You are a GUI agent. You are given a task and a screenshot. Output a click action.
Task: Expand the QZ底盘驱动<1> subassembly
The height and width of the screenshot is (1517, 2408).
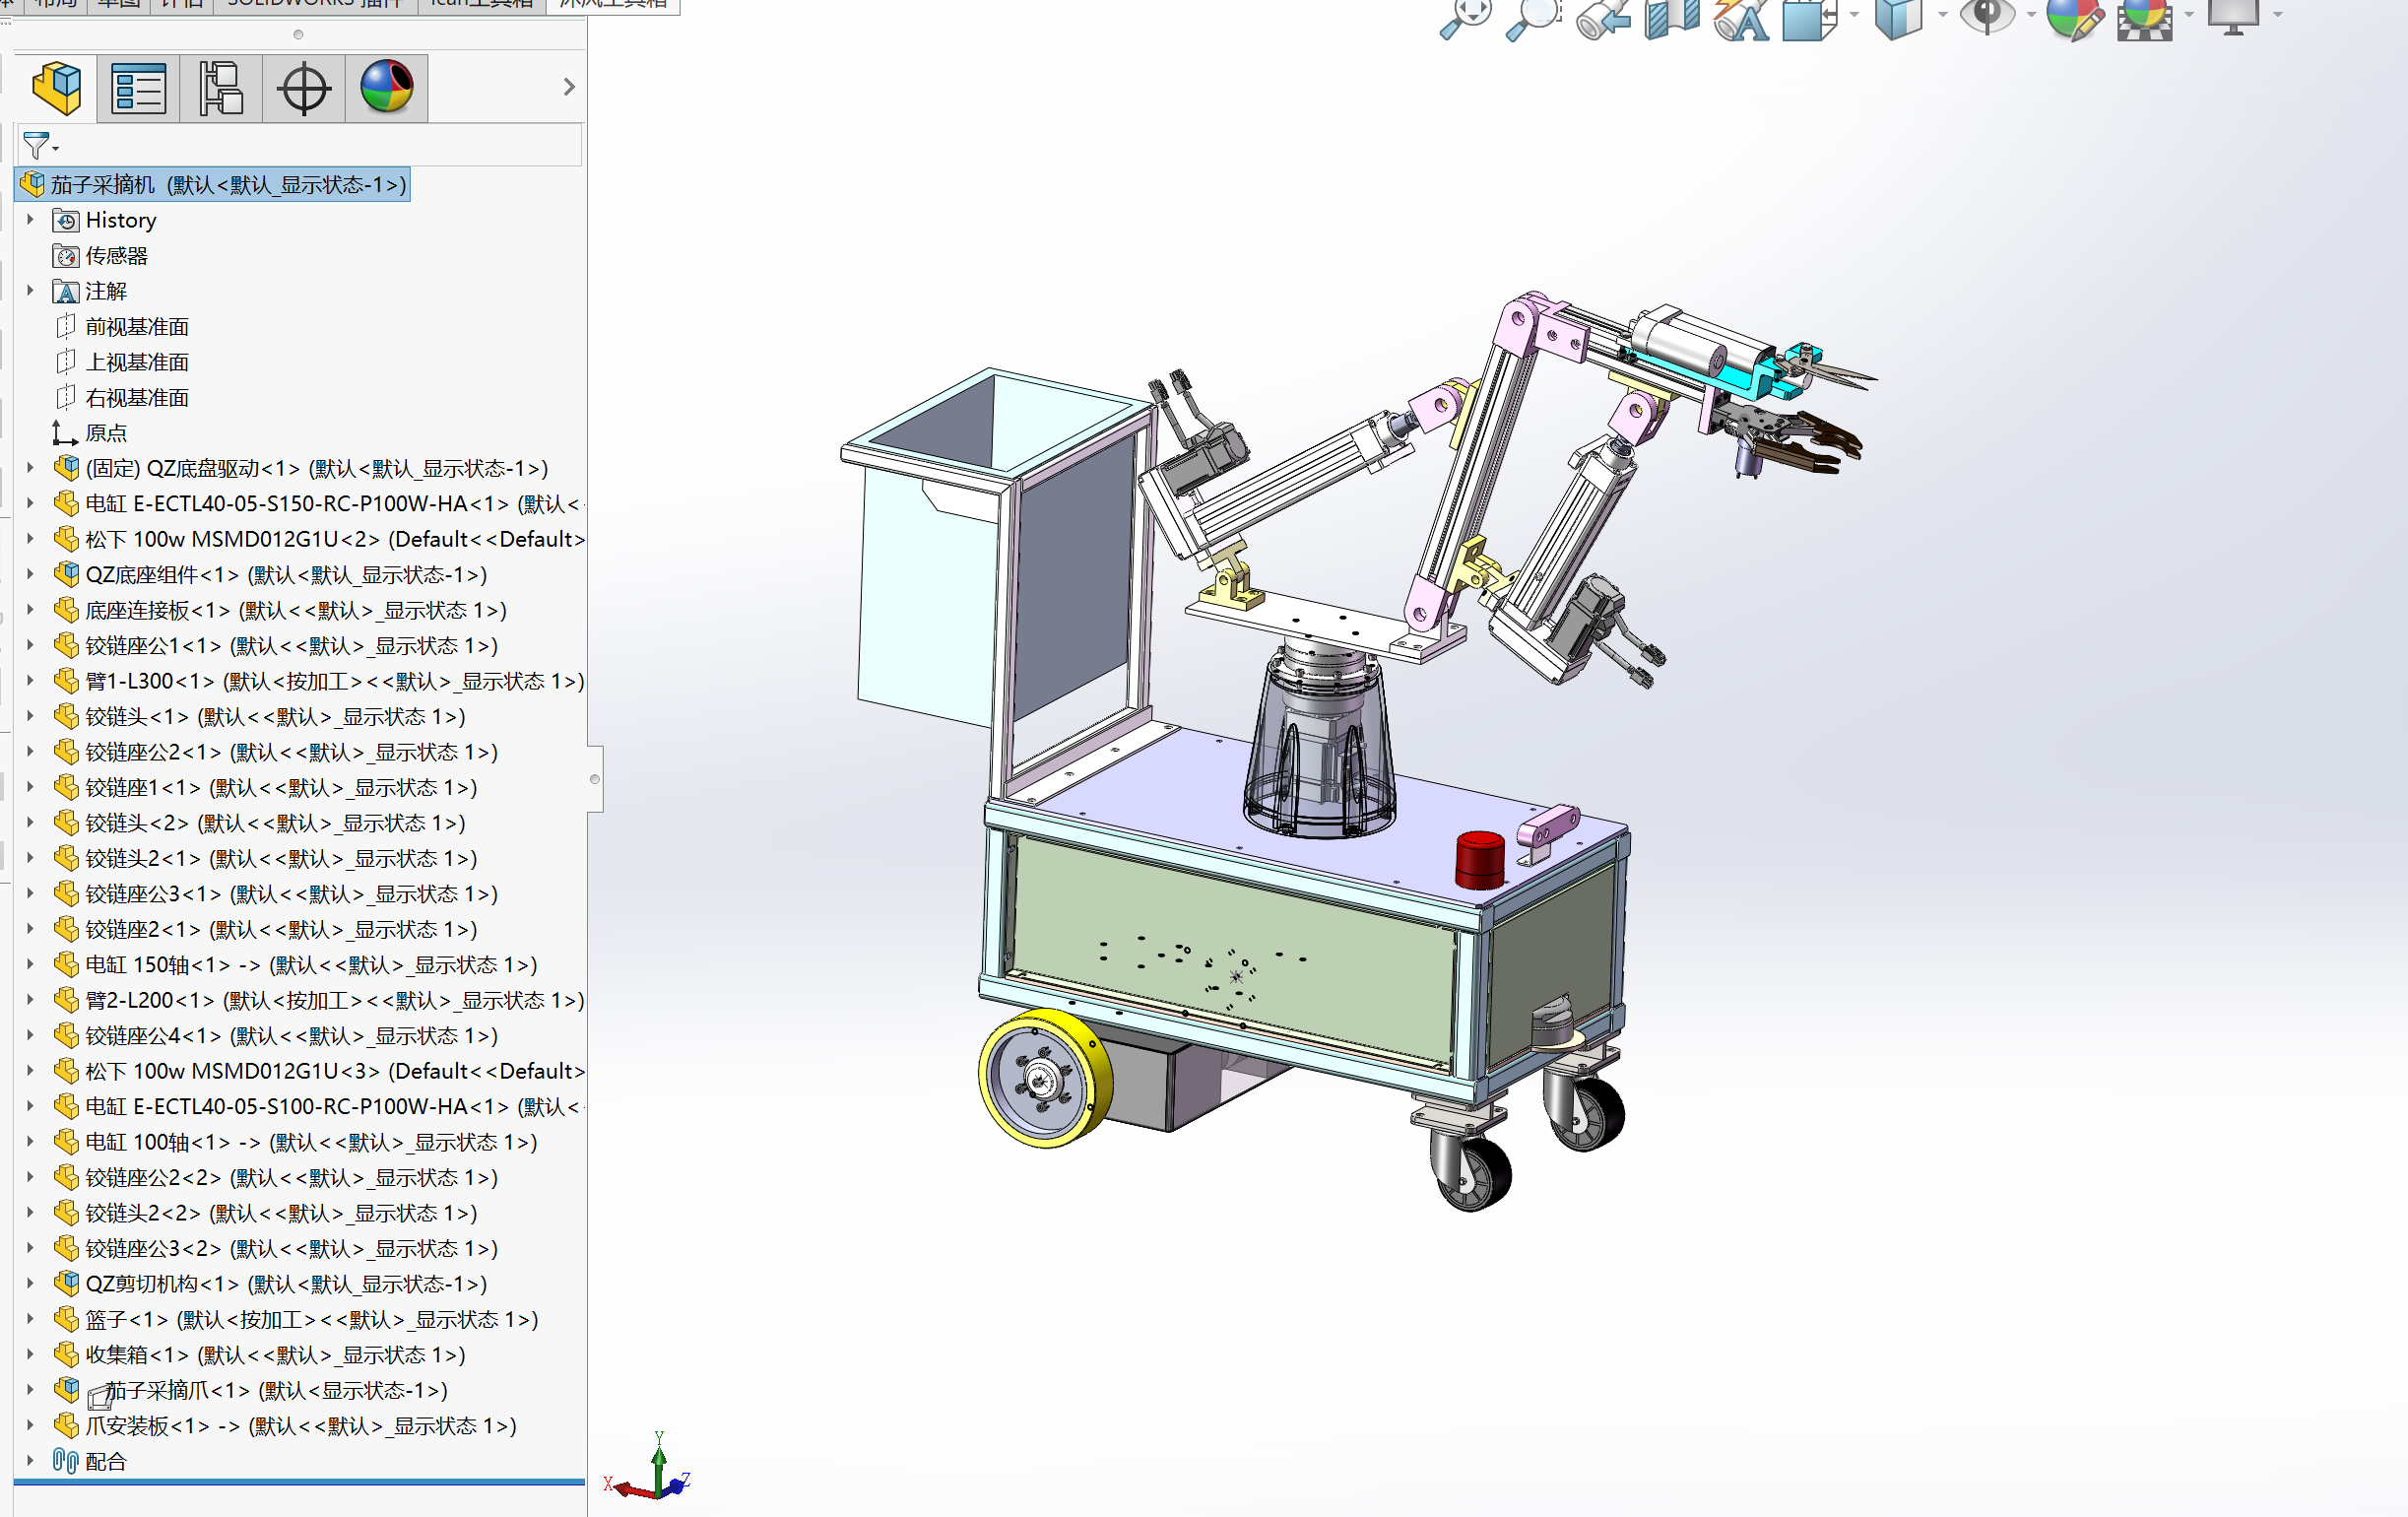click(30, 467)
